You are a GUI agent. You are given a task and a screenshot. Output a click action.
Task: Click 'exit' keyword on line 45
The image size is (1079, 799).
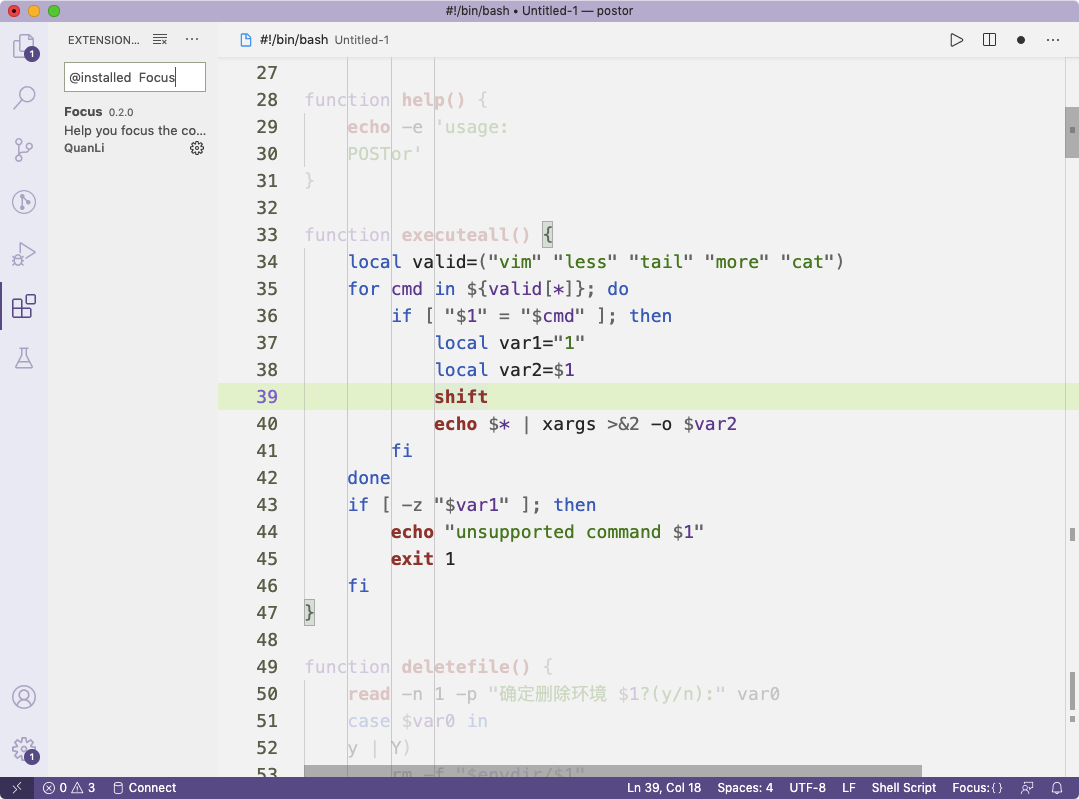412,559
